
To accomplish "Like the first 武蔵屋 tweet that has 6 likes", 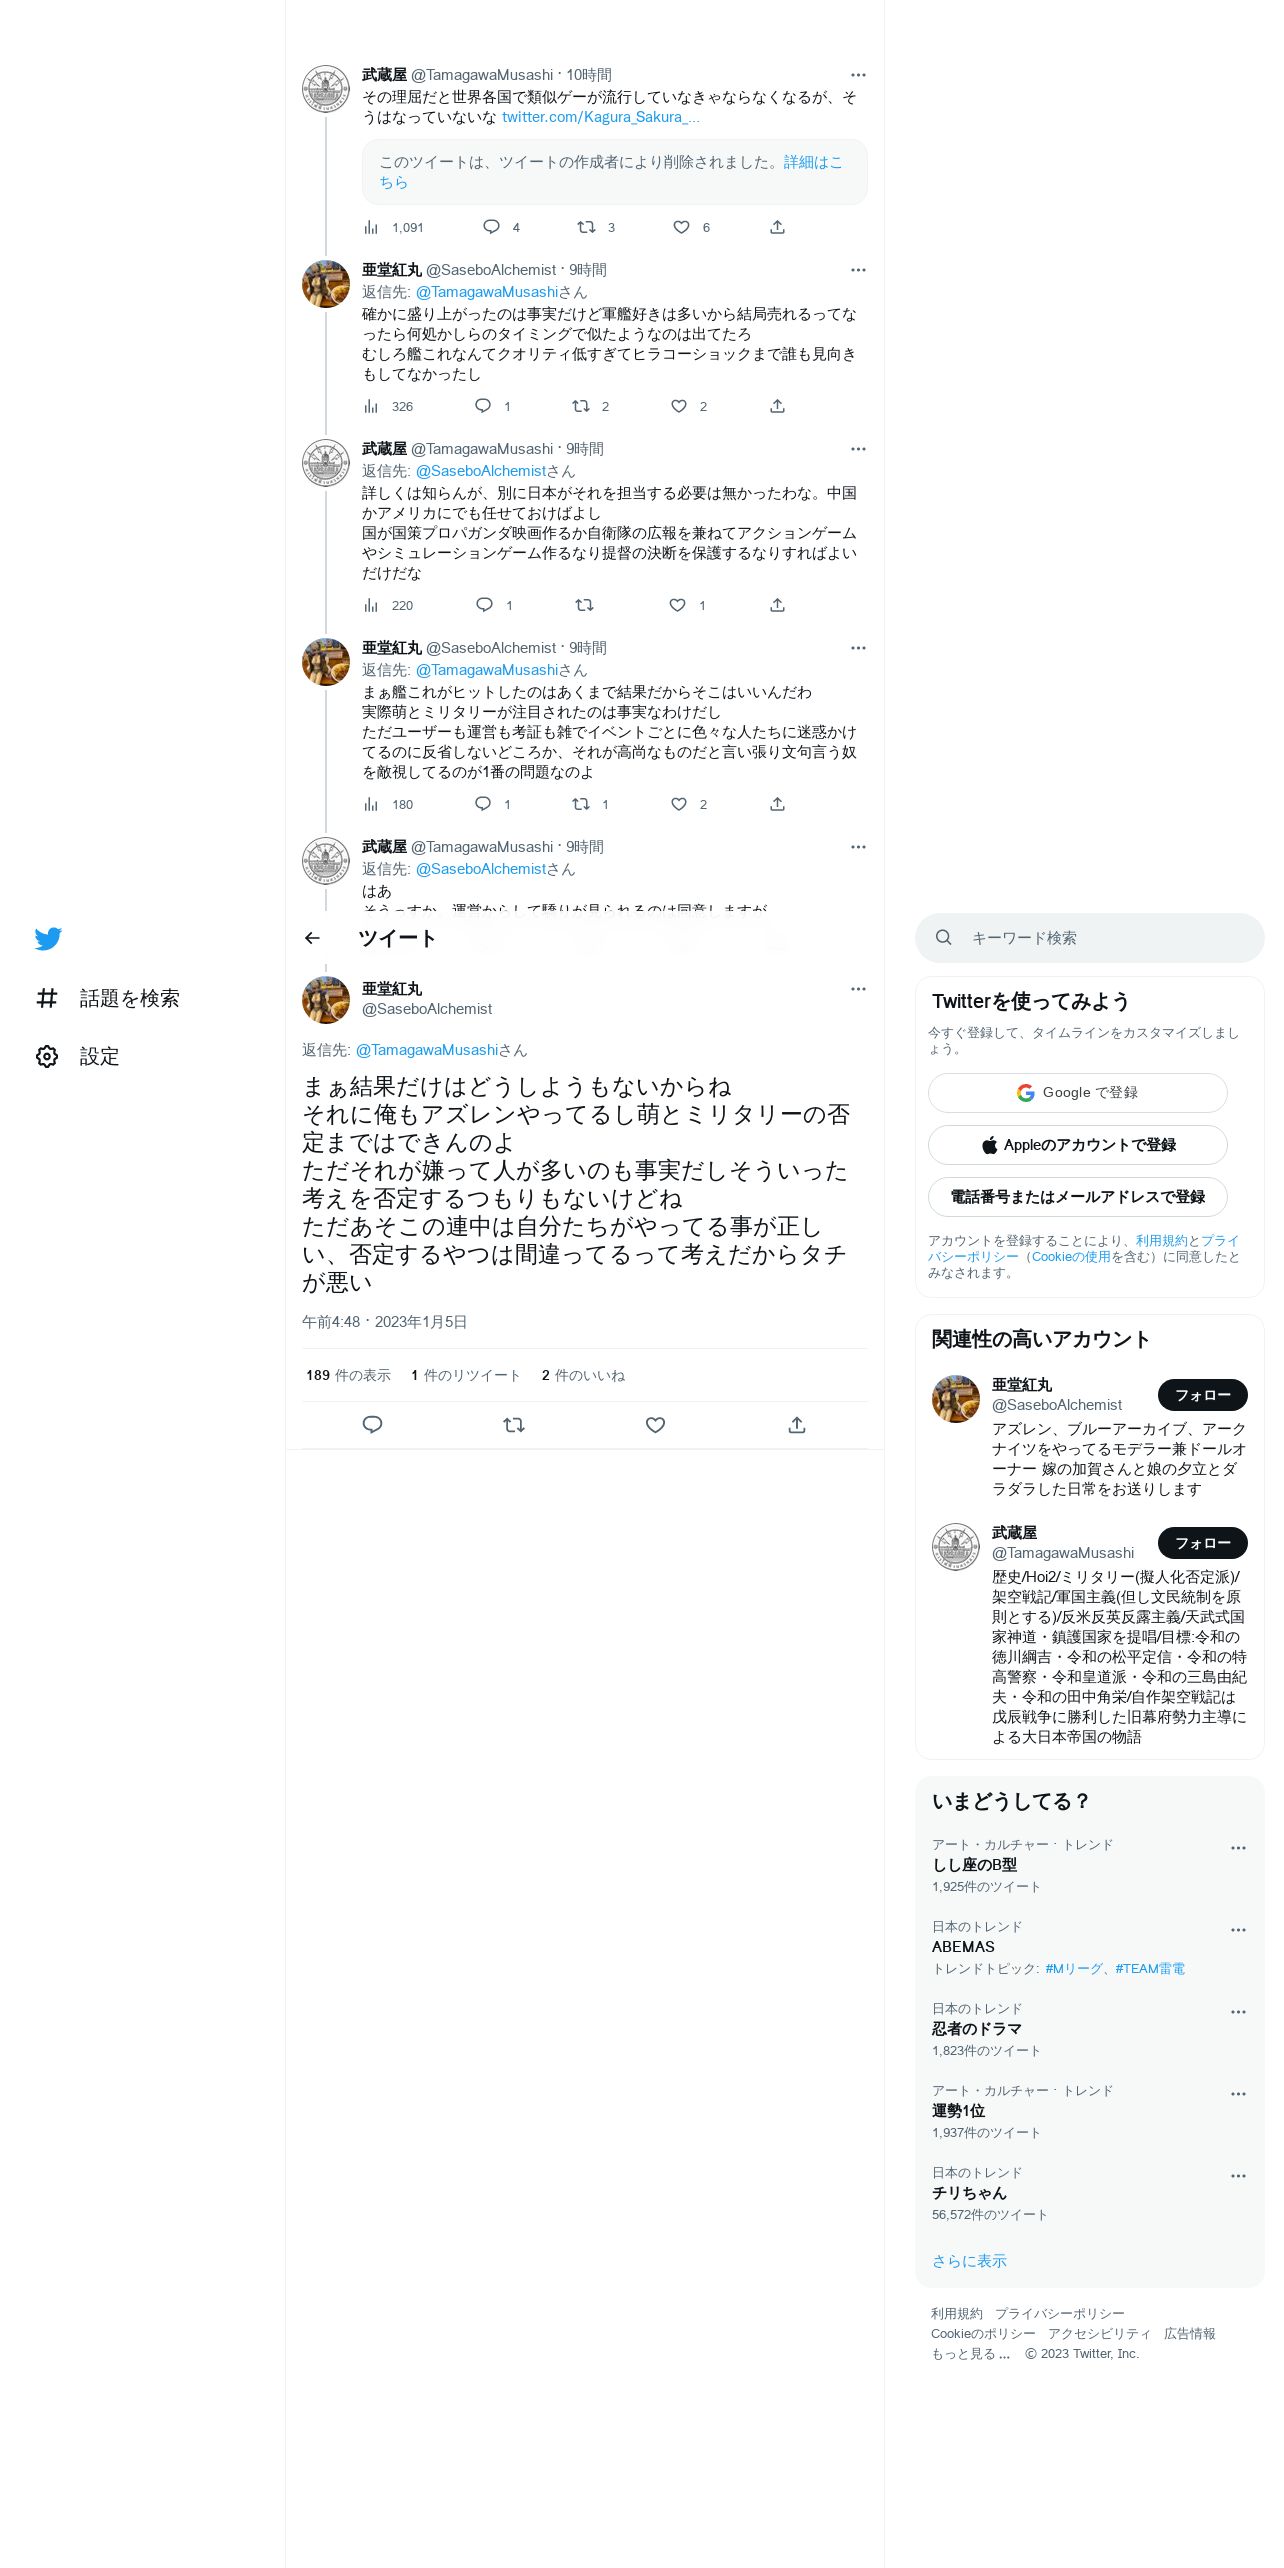I will point(681,227).
